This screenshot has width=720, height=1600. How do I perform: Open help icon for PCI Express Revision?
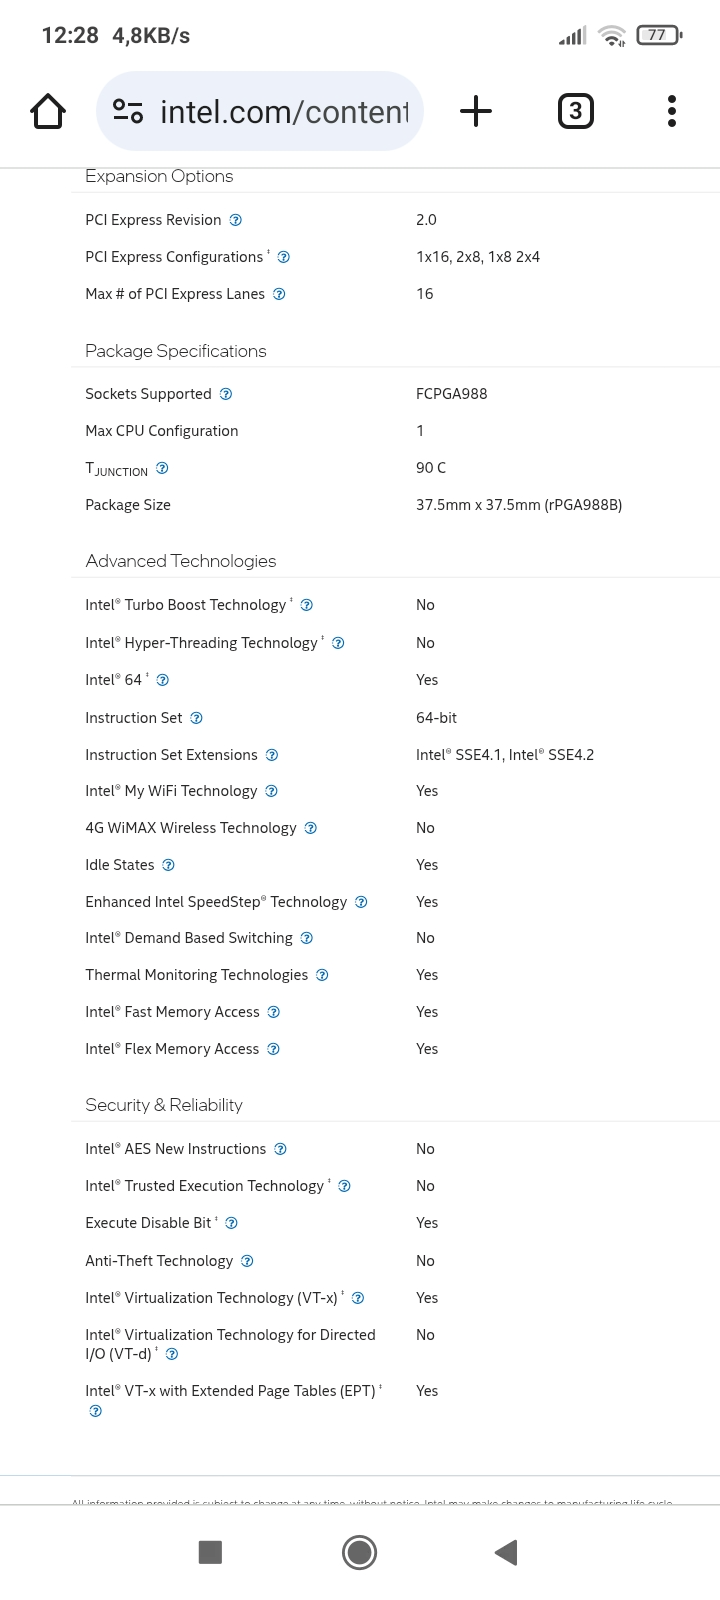[x=236, y=220]
